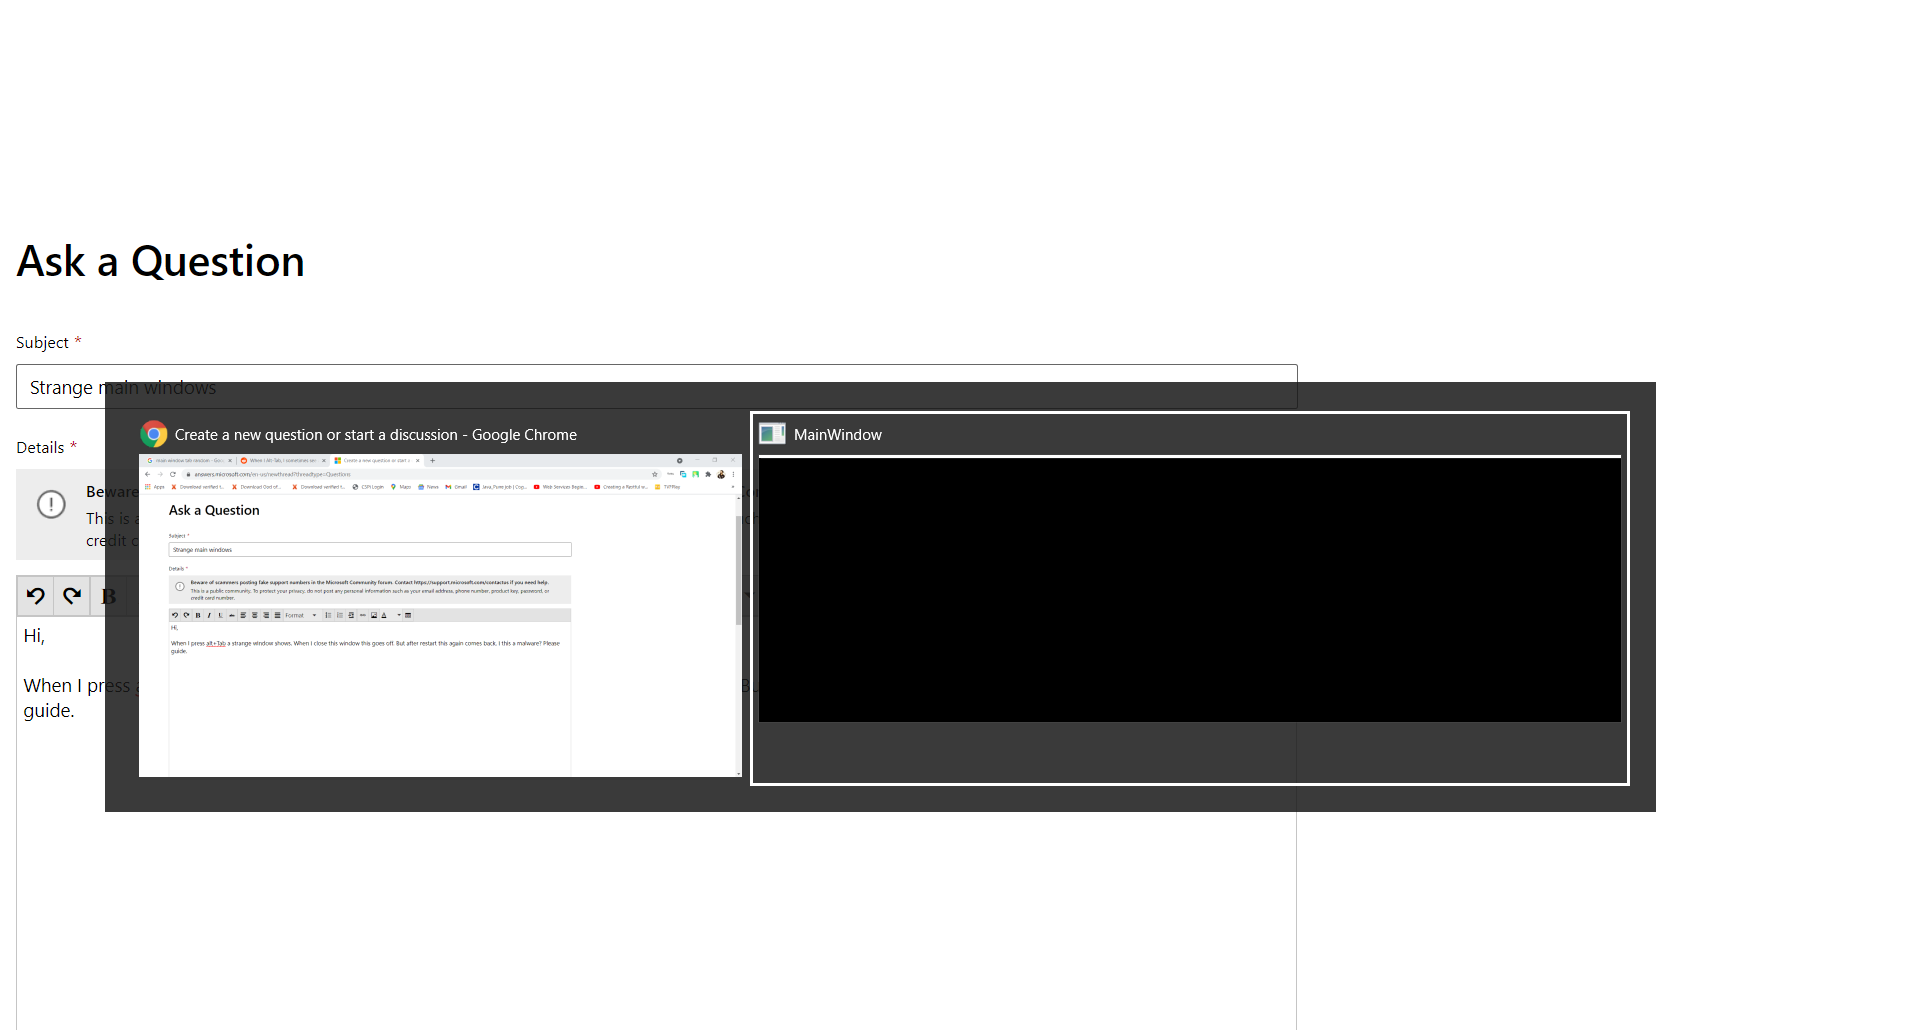Click the 'Ask a Question' heading
1920x1030 pixels.
pyautogui.click(x=160, y=261)
